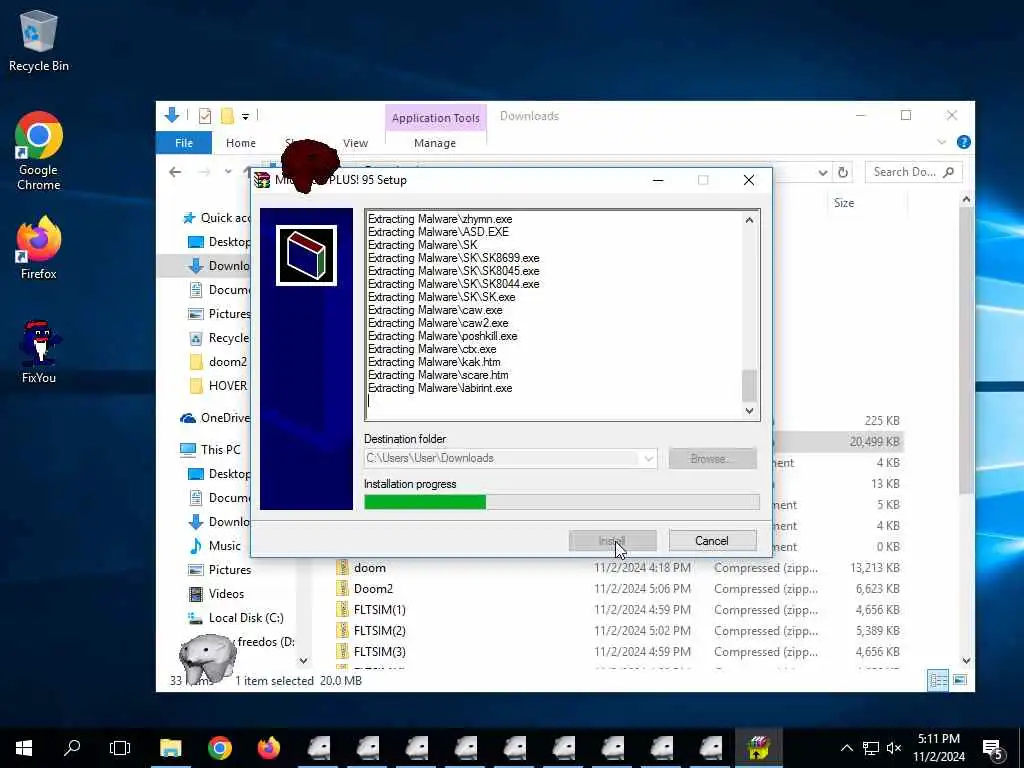Select HOVER folder in navigation pane
The width and height of the screenshot is (1024, 768).
219,386
